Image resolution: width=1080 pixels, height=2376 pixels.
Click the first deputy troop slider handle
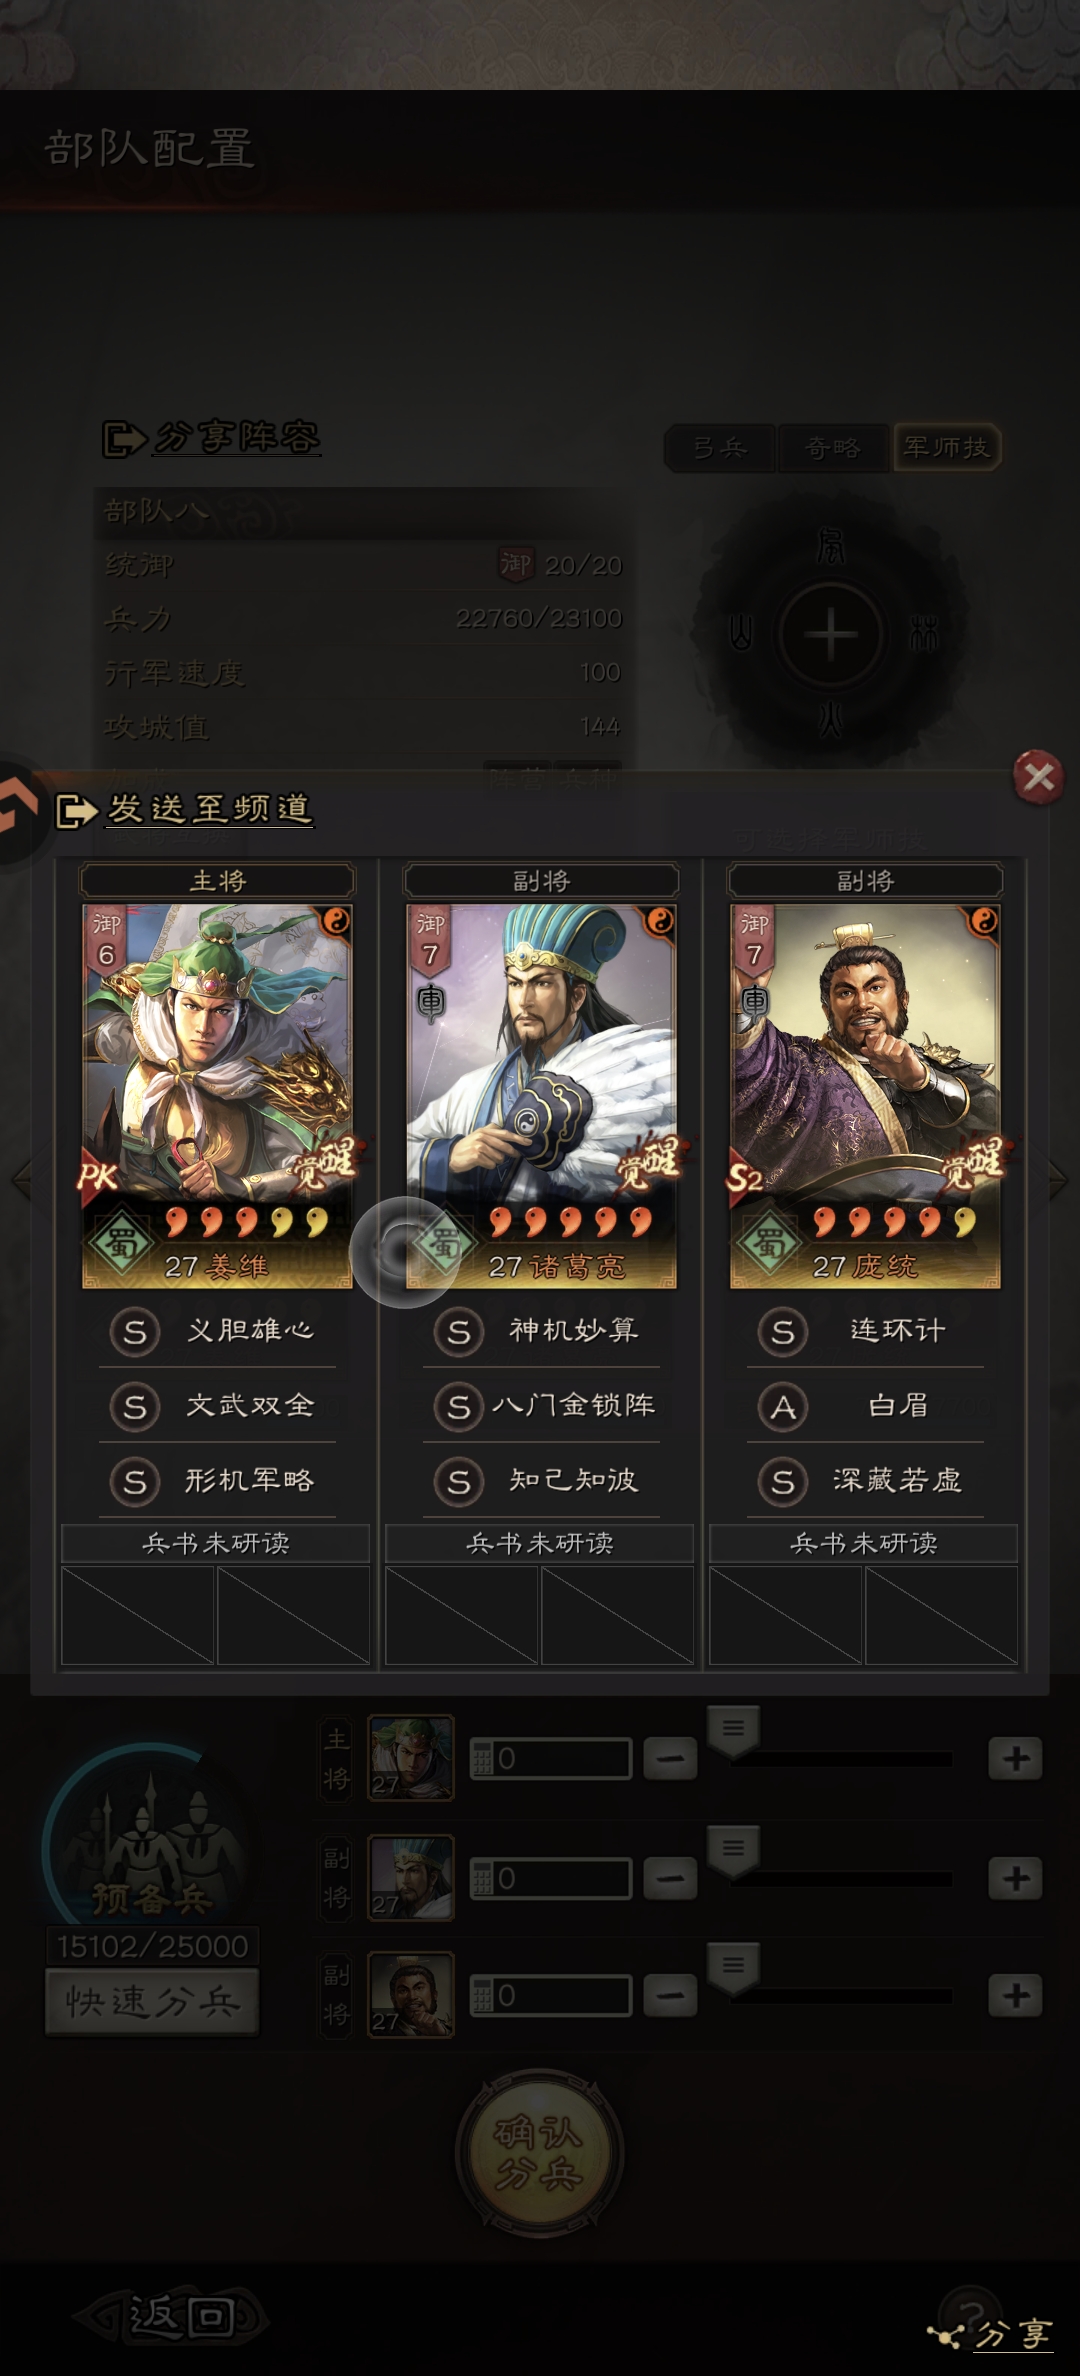coord(733,1850)
